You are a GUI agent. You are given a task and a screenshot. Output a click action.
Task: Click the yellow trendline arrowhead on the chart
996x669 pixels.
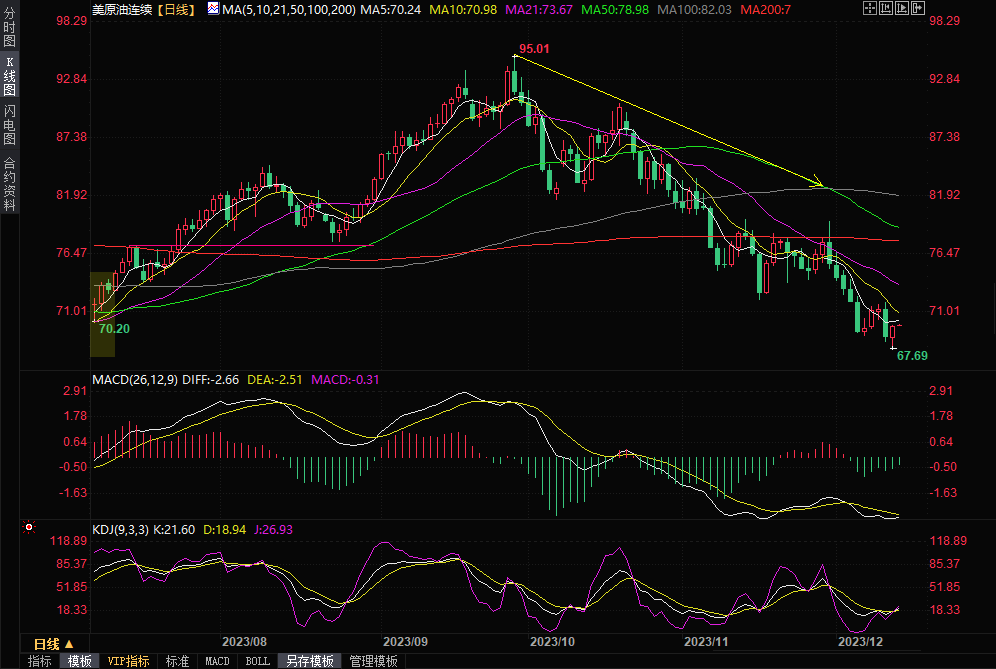coord(819,183)
